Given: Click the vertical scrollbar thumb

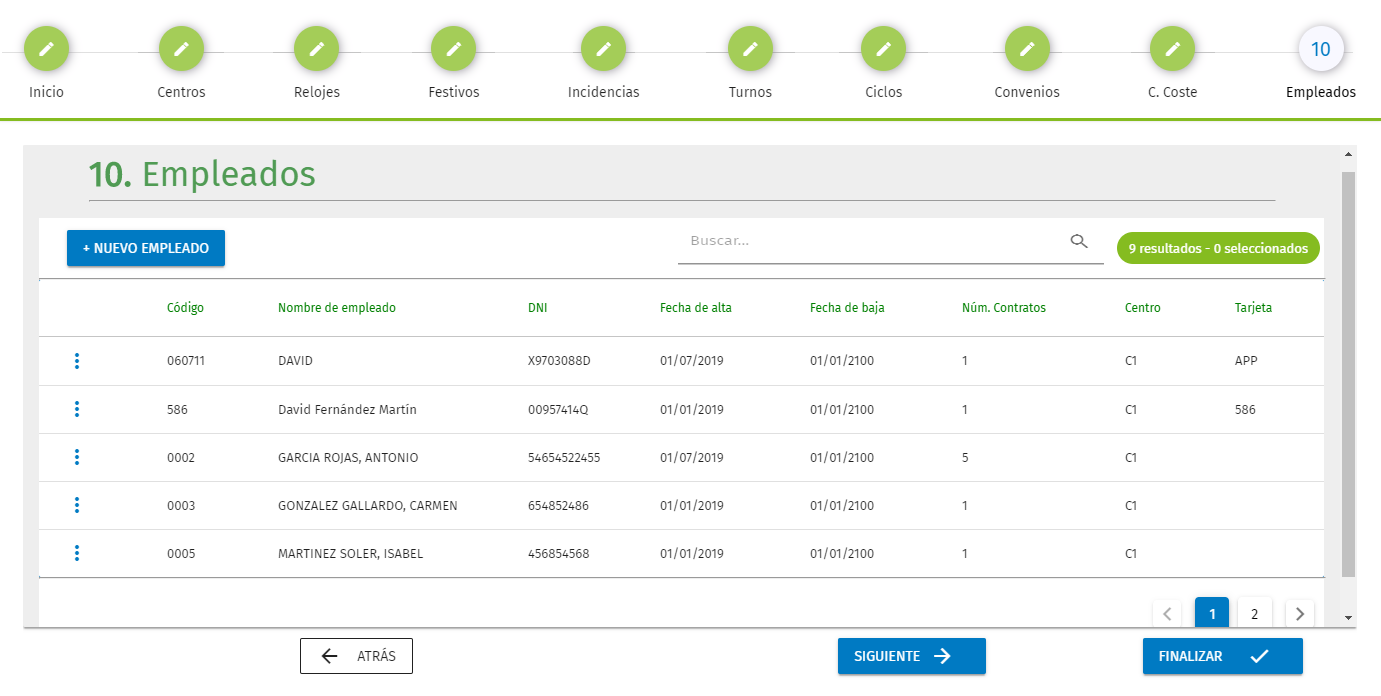Looking at the screenshot, I should (x=1348, y=374).
